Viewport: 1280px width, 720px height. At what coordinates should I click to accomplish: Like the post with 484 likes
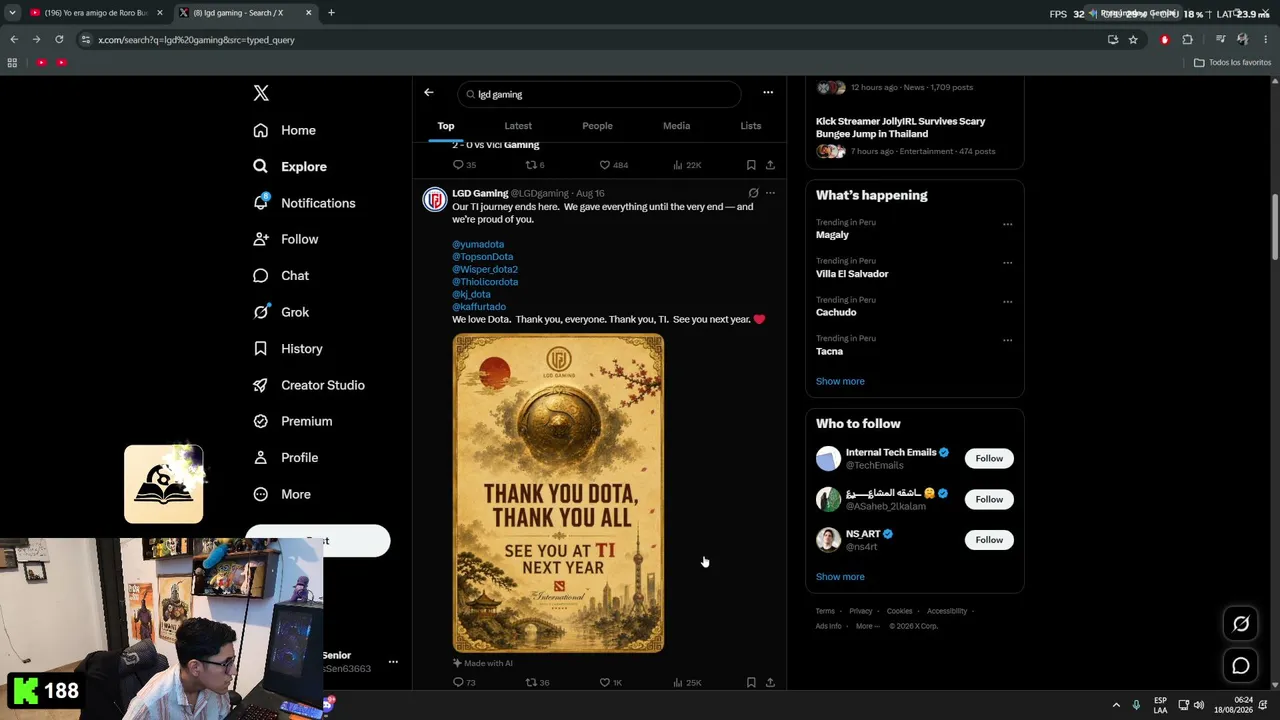[613, 165]
